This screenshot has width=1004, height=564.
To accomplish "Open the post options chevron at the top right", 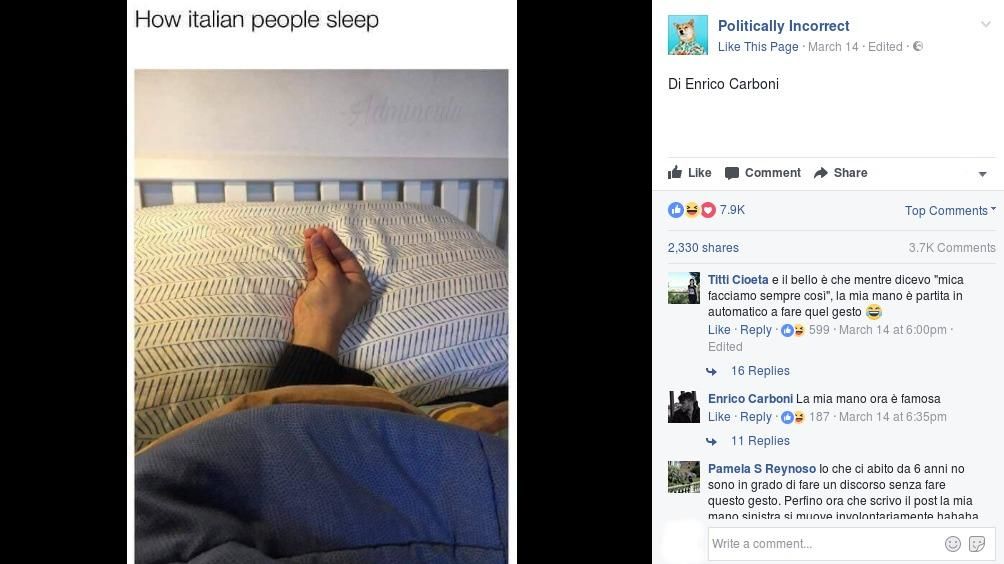I will [985, 24].
